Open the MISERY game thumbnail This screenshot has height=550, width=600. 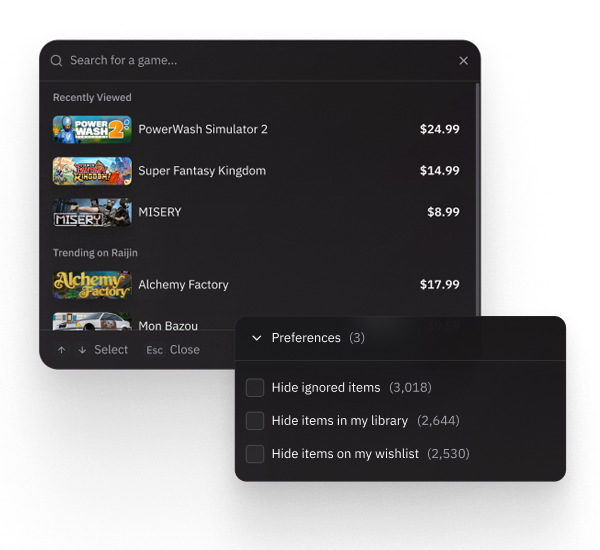coord(92,212)
